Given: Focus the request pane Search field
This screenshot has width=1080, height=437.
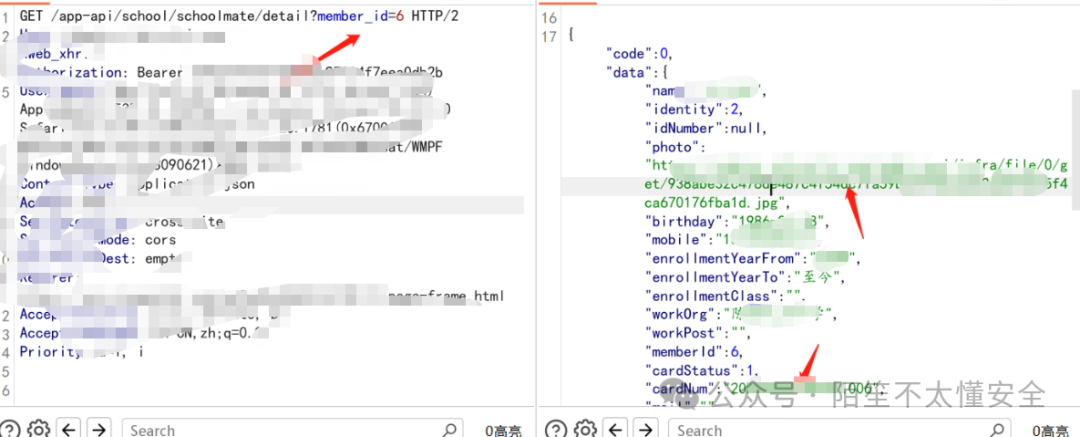Looking at the screenshot, I should click(x=291, y=429).
